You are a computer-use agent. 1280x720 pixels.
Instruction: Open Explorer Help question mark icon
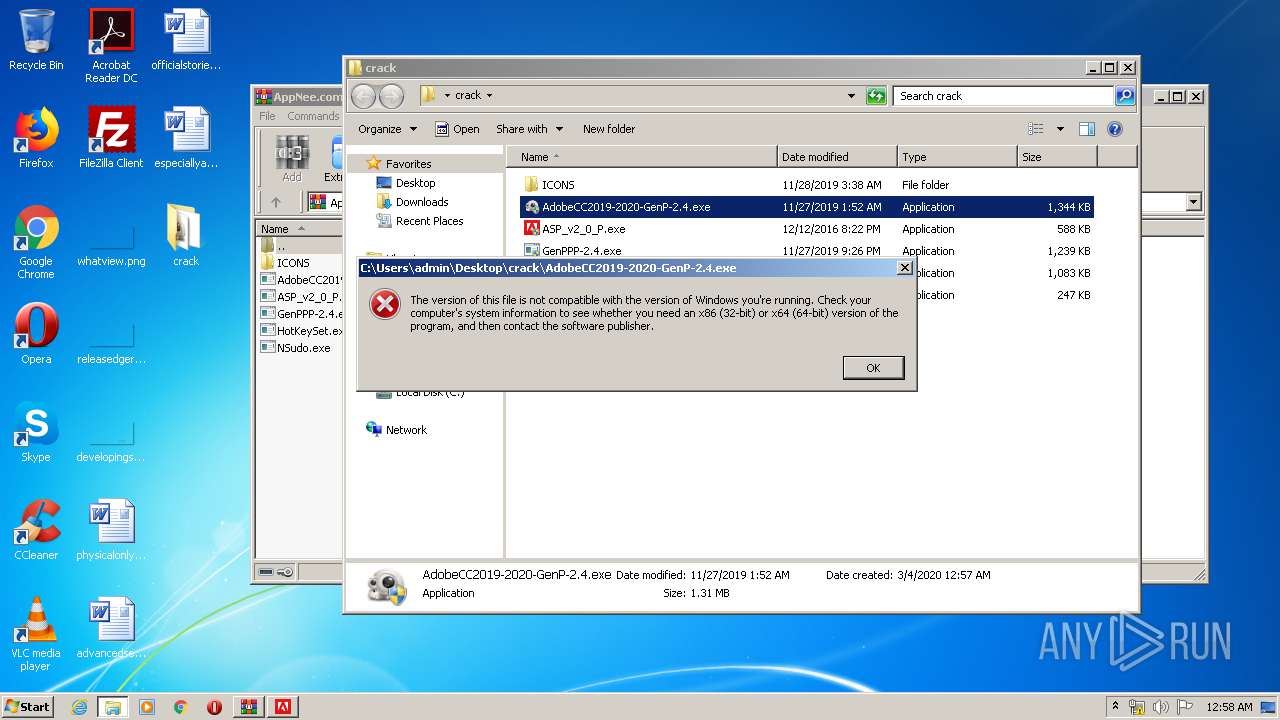[1115, 129]
